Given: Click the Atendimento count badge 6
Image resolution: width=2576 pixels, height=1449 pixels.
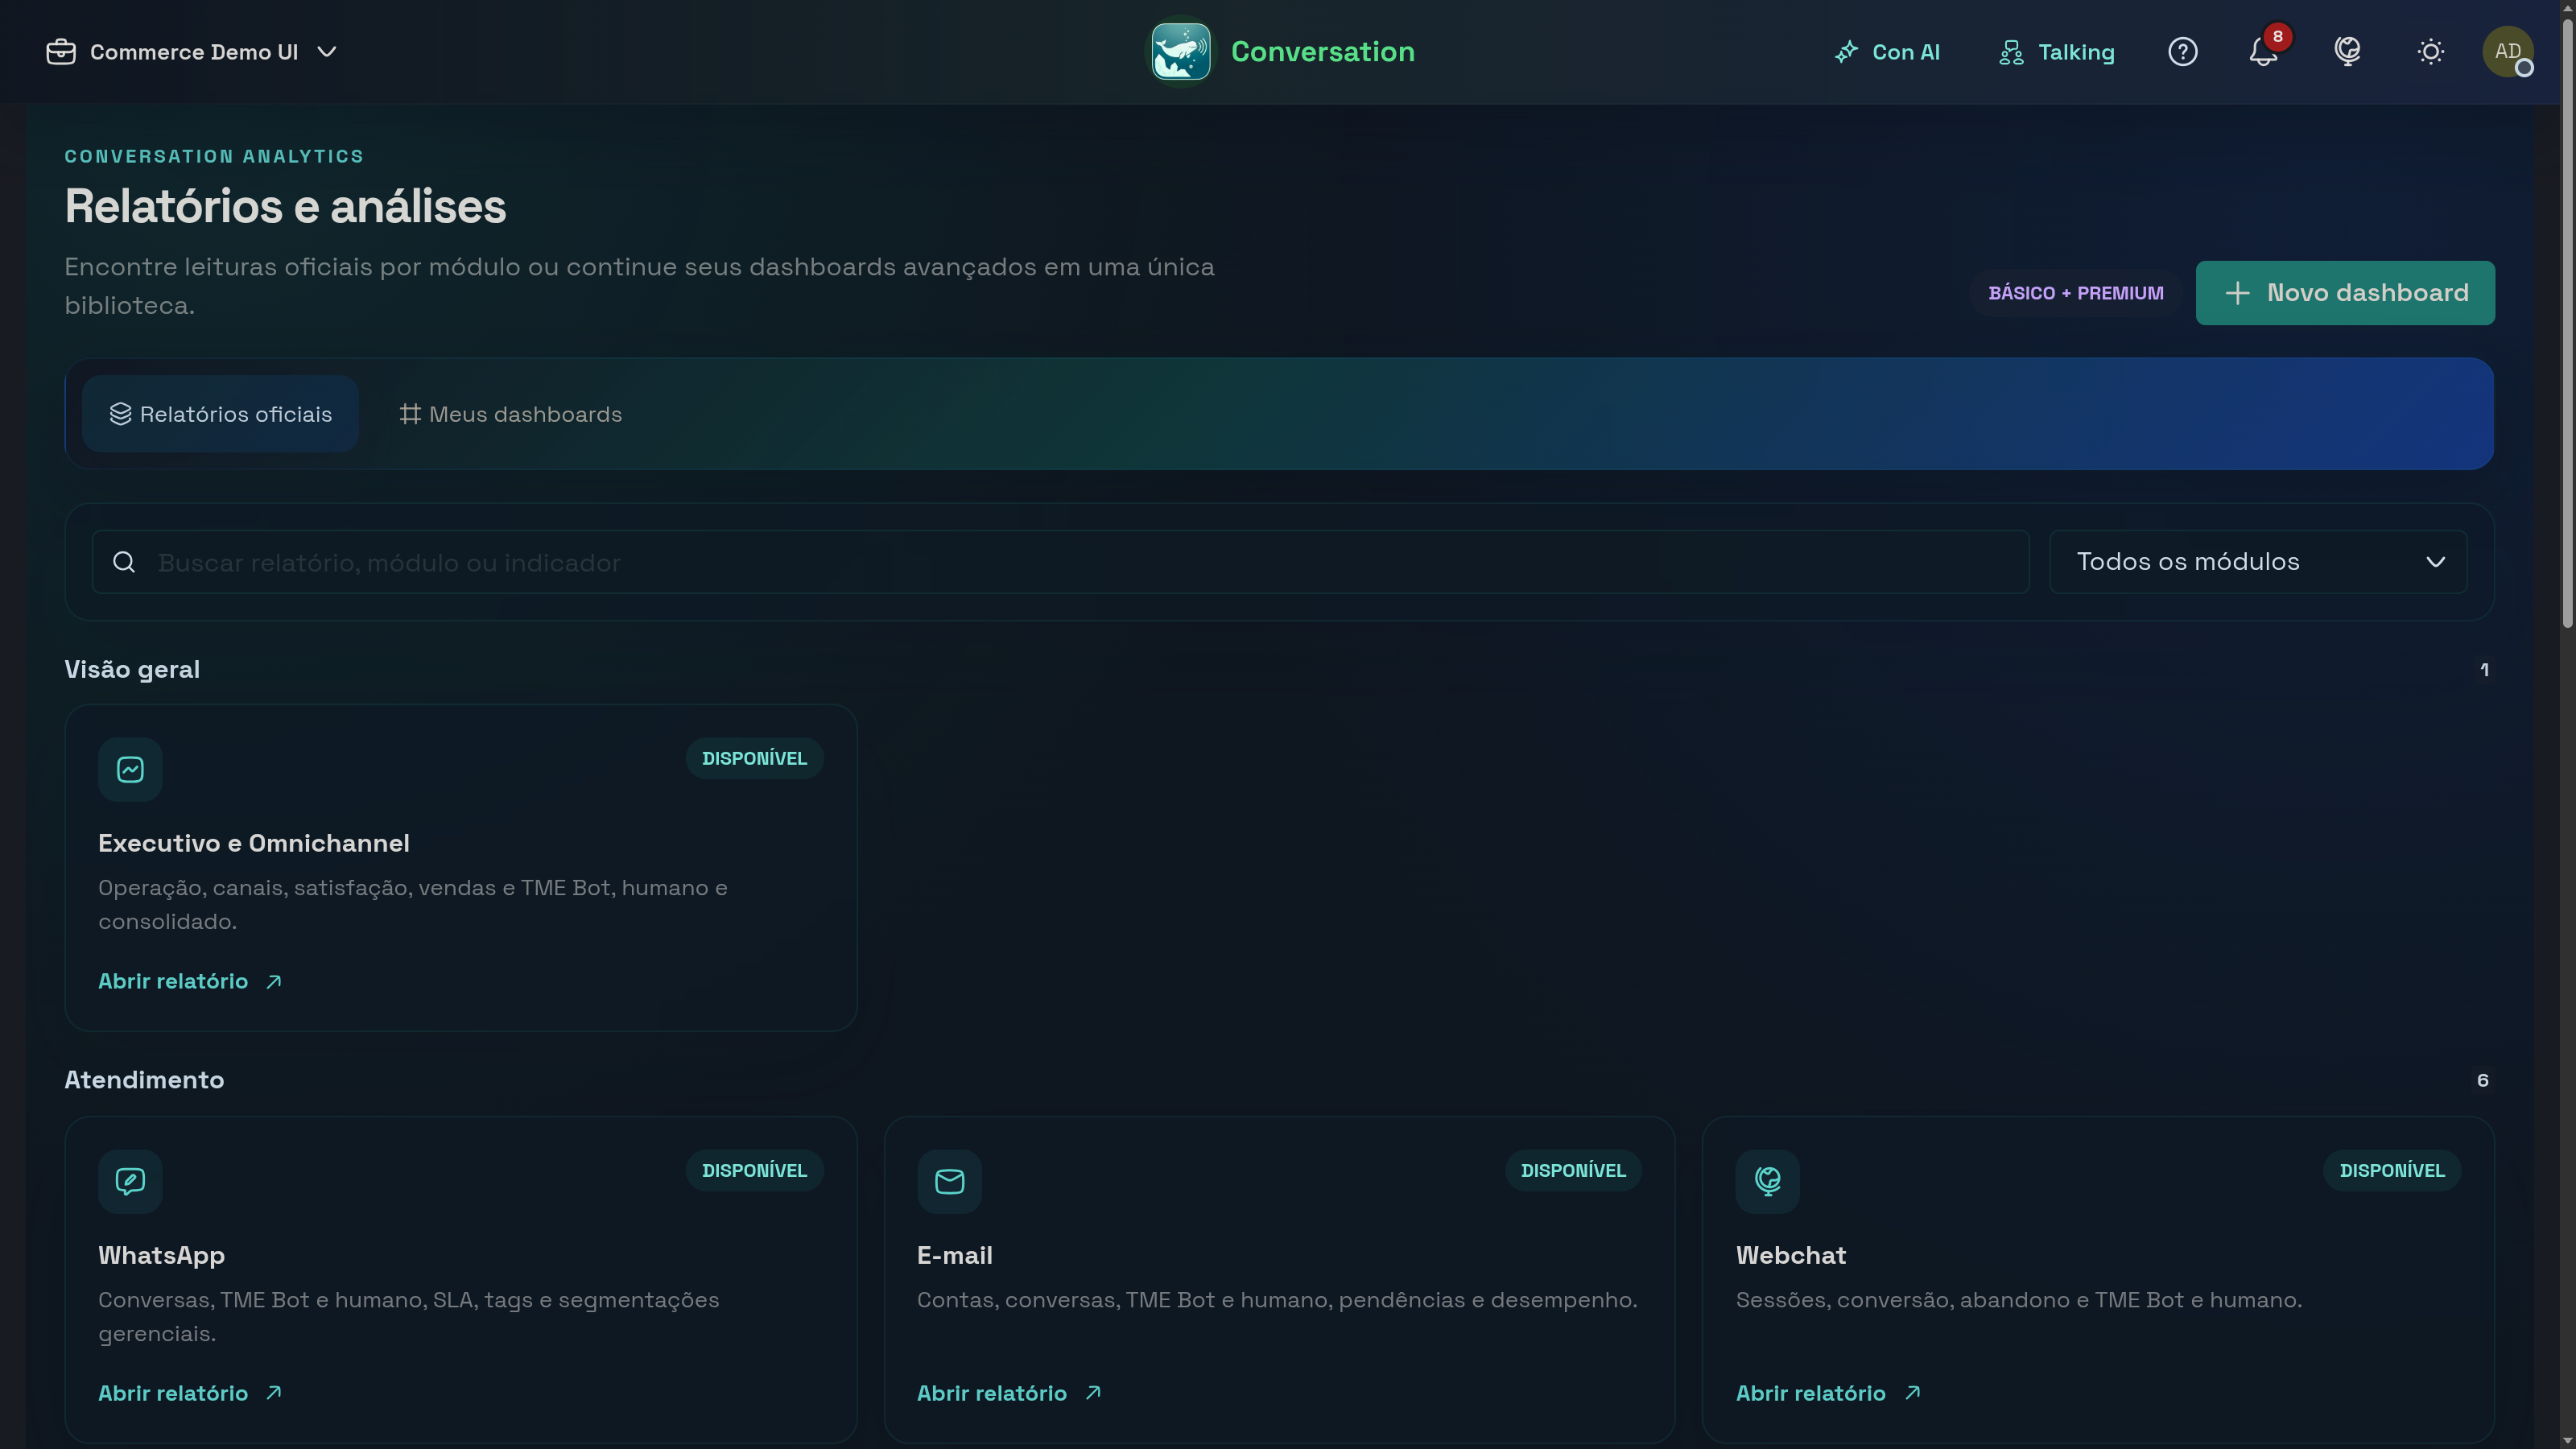Looking at the screenshot, I should click(2482, 1080).
